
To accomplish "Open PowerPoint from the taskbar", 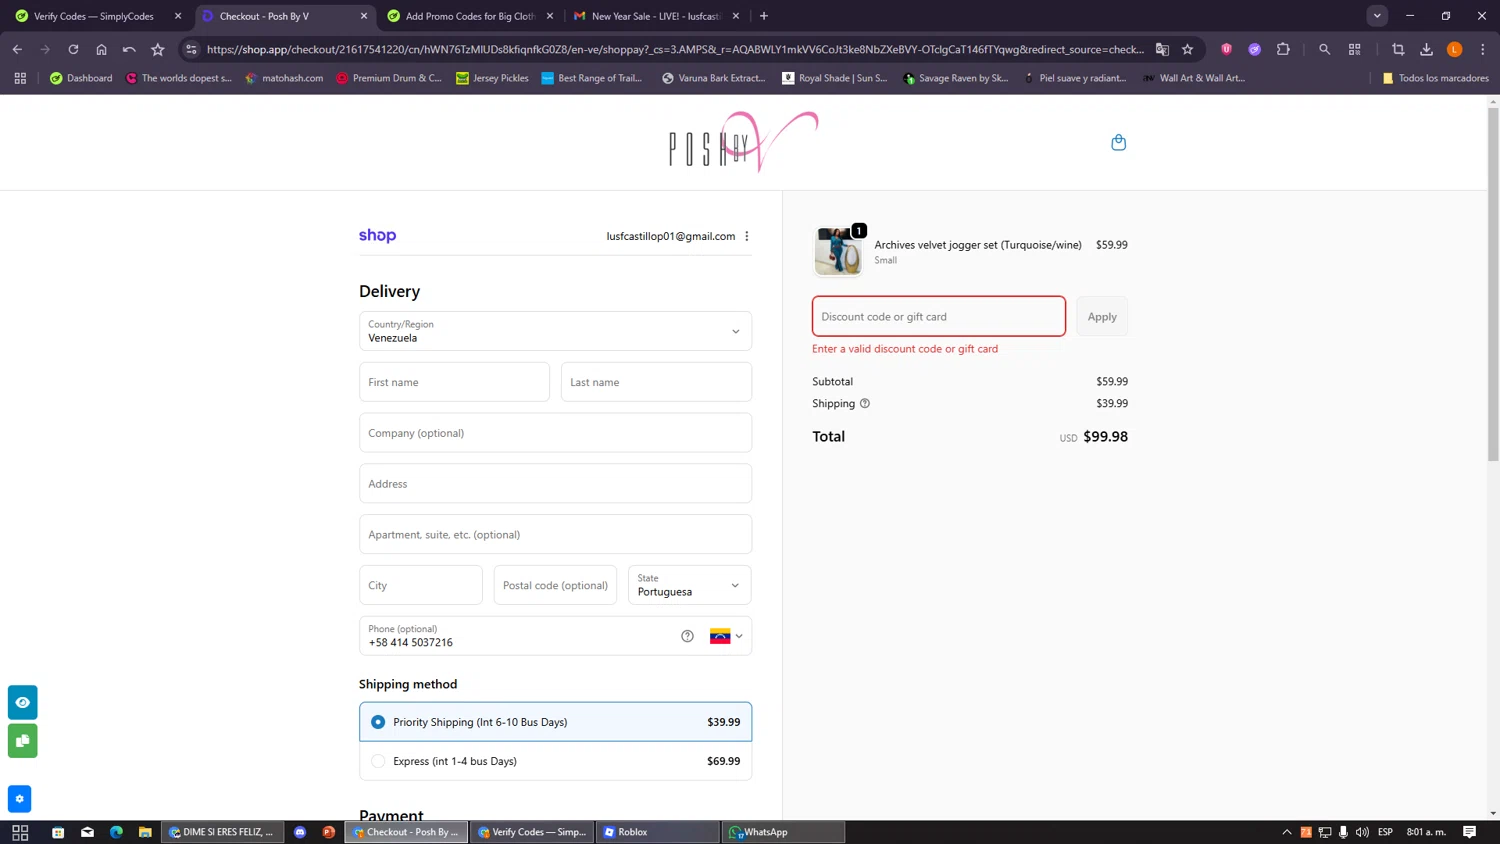I will [x=328, y=832].
